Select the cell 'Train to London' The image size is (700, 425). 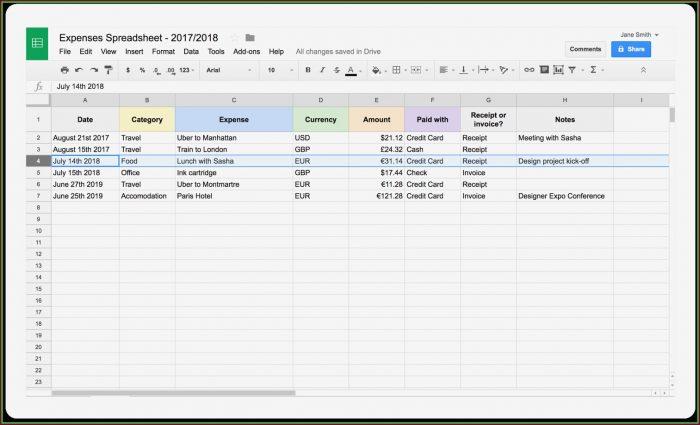click(x=234, y=150)
